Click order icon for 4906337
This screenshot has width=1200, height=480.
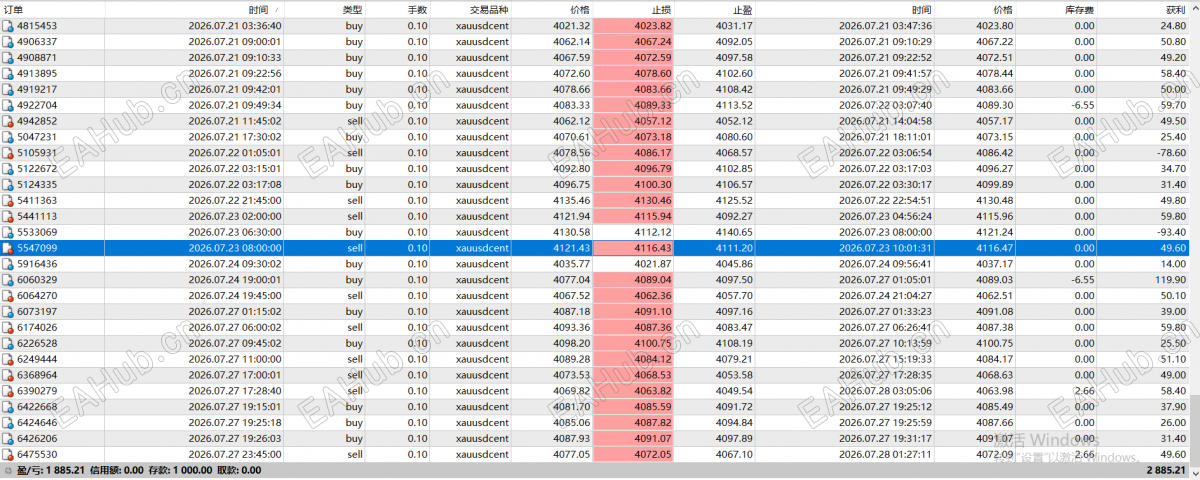pyautogui.click(x=9, y=42)
